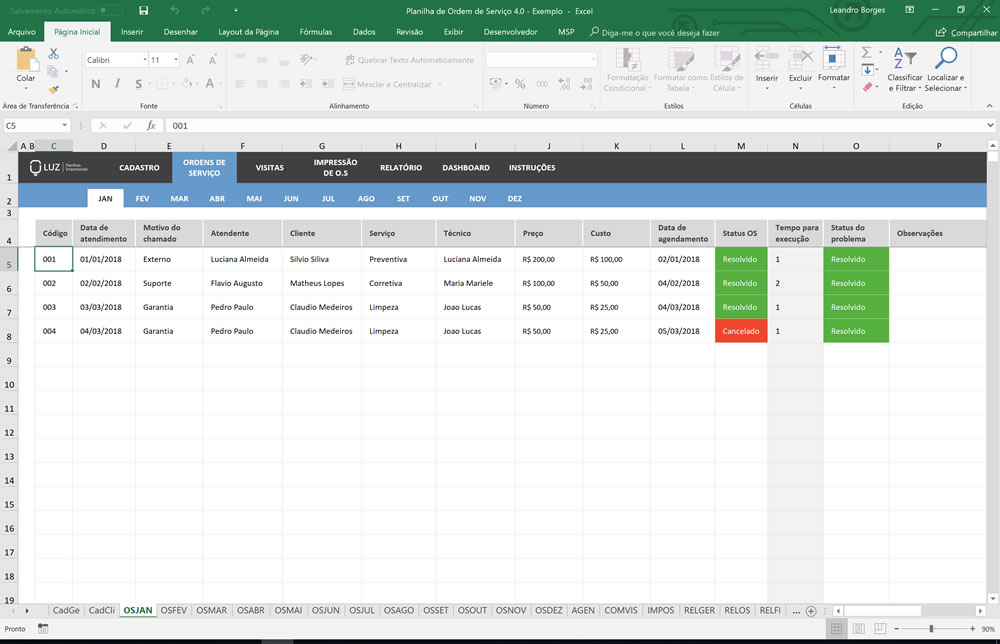Click the DEZ month button

click(x=515, y=199)
